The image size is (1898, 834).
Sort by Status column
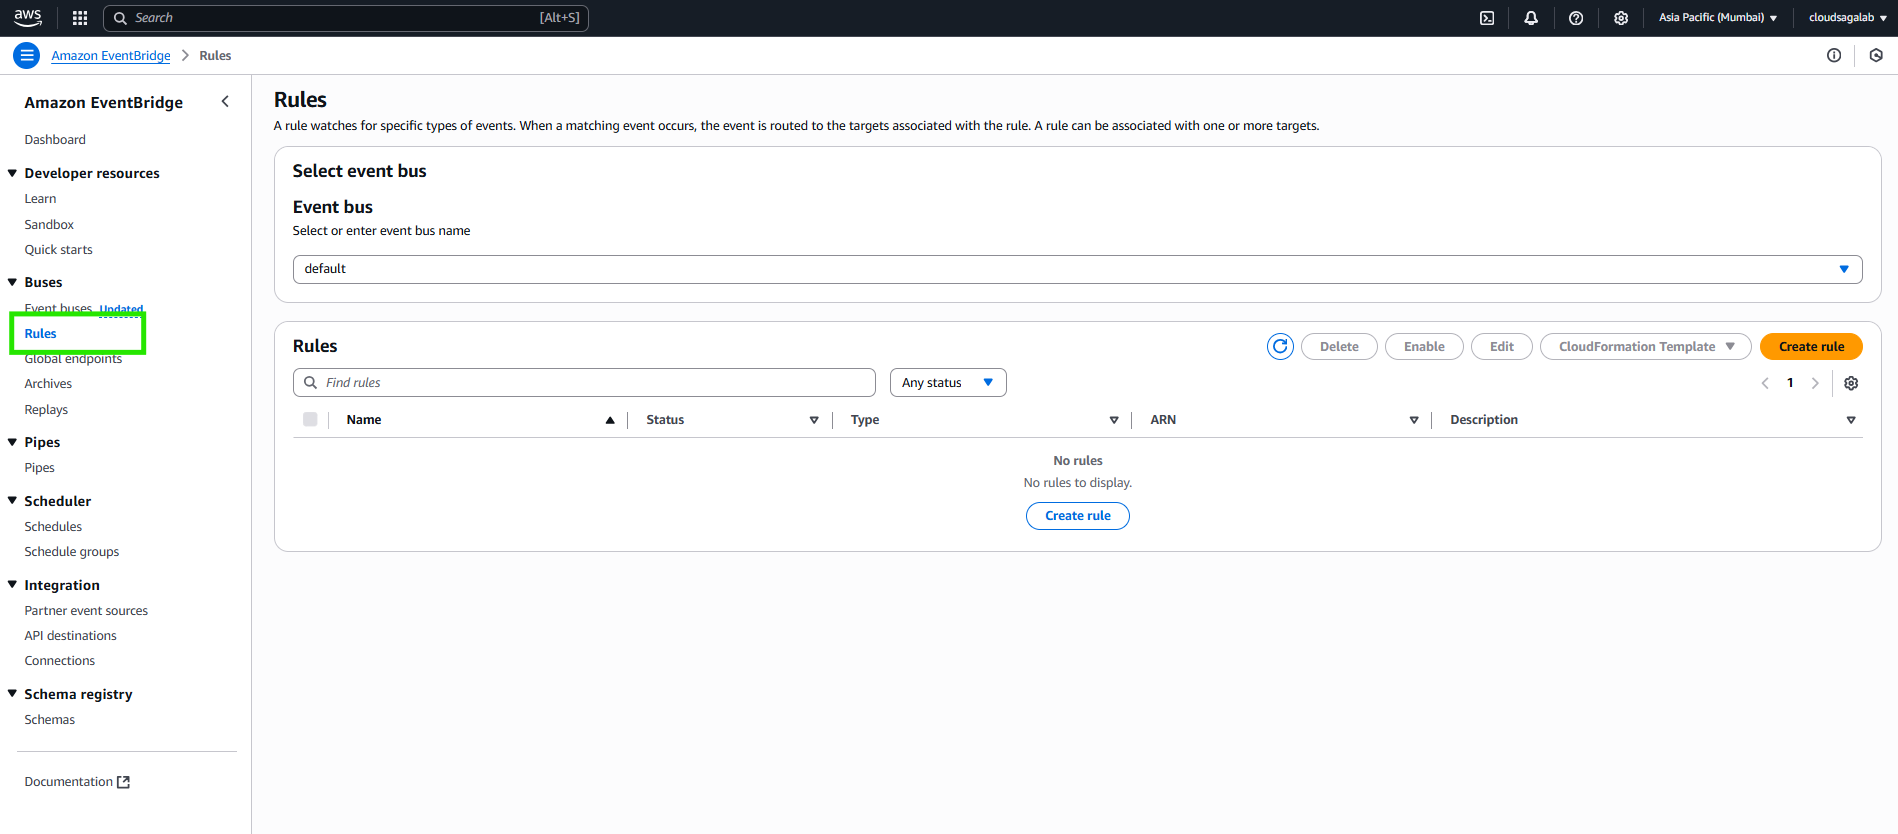814,420
